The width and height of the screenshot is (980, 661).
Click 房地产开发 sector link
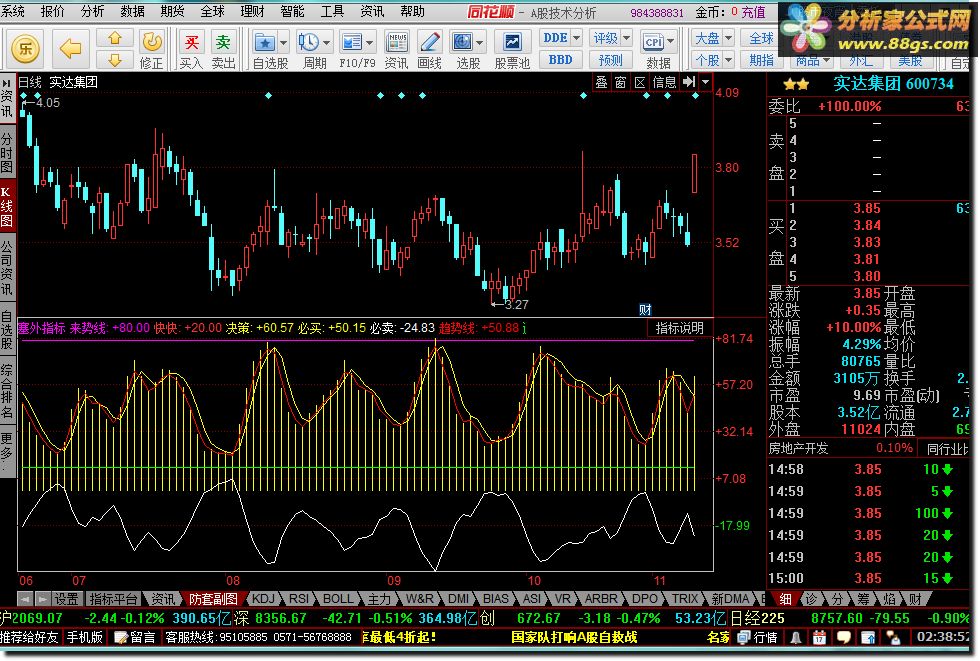click(798, 448)
